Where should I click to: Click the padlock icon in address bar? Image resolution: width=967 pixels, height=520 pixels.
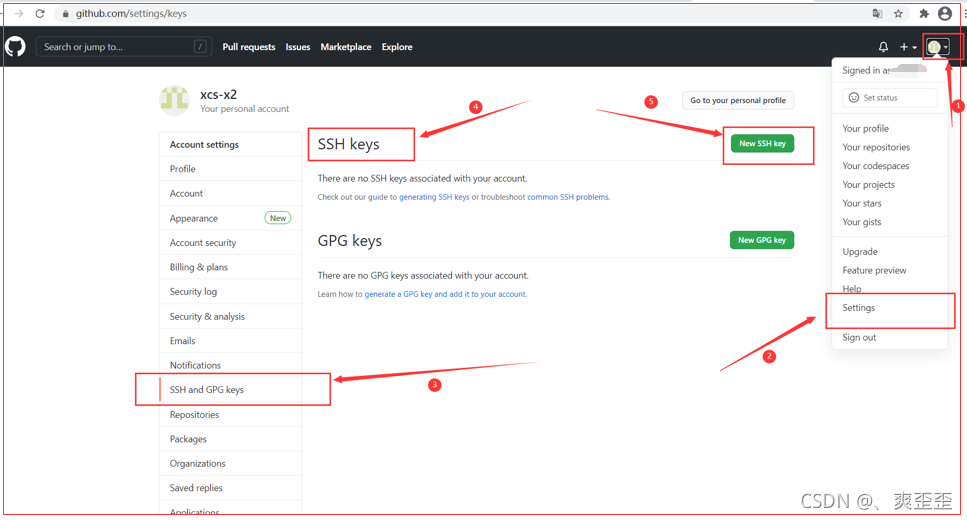65,14
